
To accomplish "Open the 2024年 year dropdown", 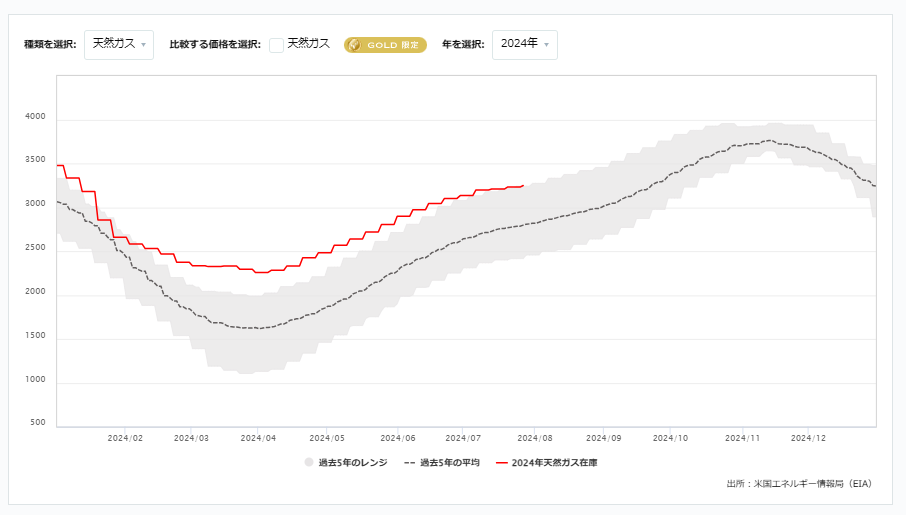I will [525, 45].
